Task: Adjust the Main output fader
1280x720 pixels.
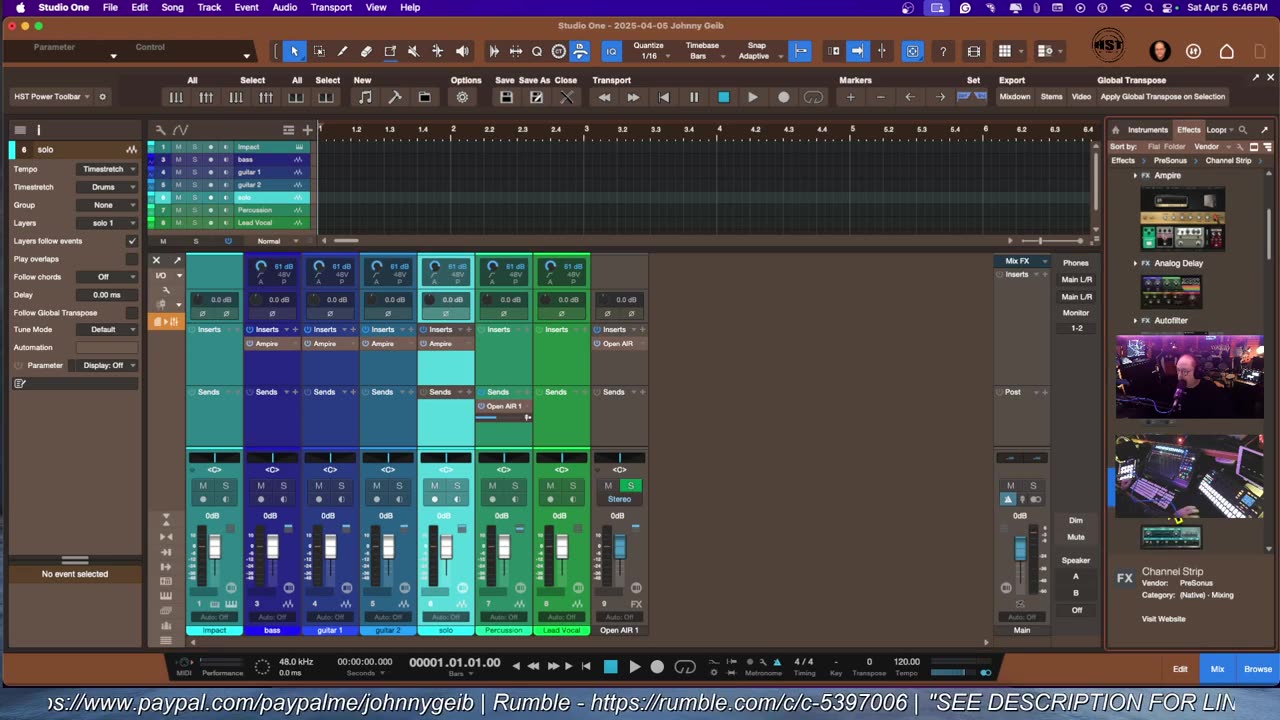Action: (x=1020, y=549)
